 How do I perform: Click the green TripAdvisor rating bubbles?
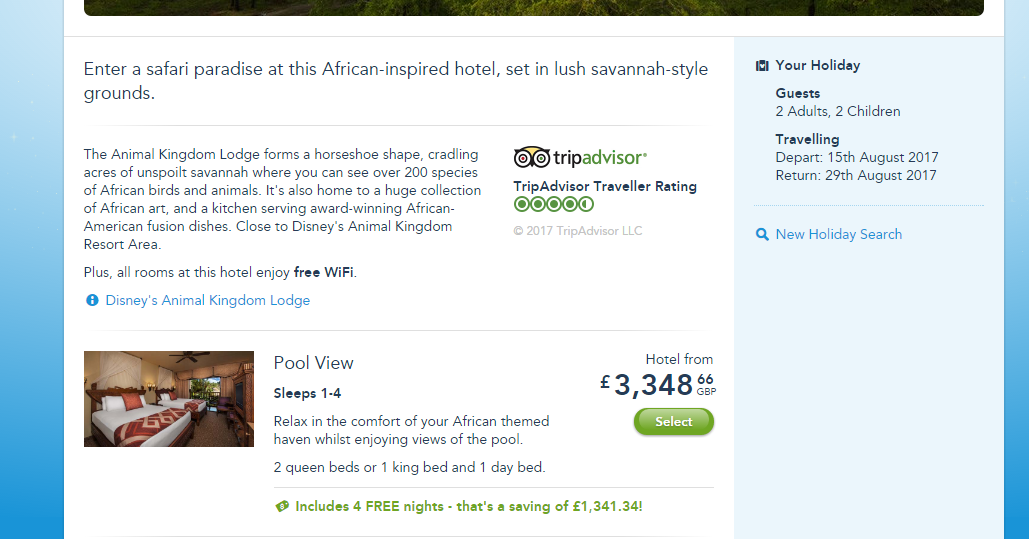(x=553, y=204)
